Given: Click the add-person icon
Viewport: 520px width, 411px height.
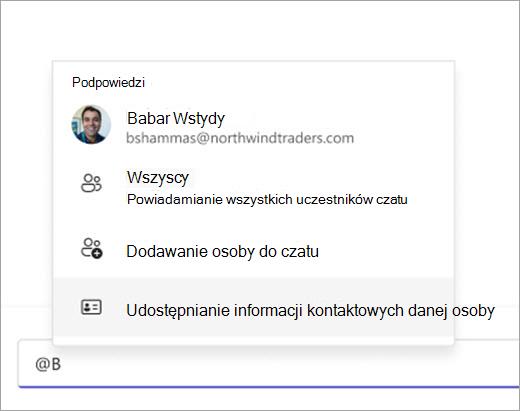Looking at the screenshot, I should [92, 248].
